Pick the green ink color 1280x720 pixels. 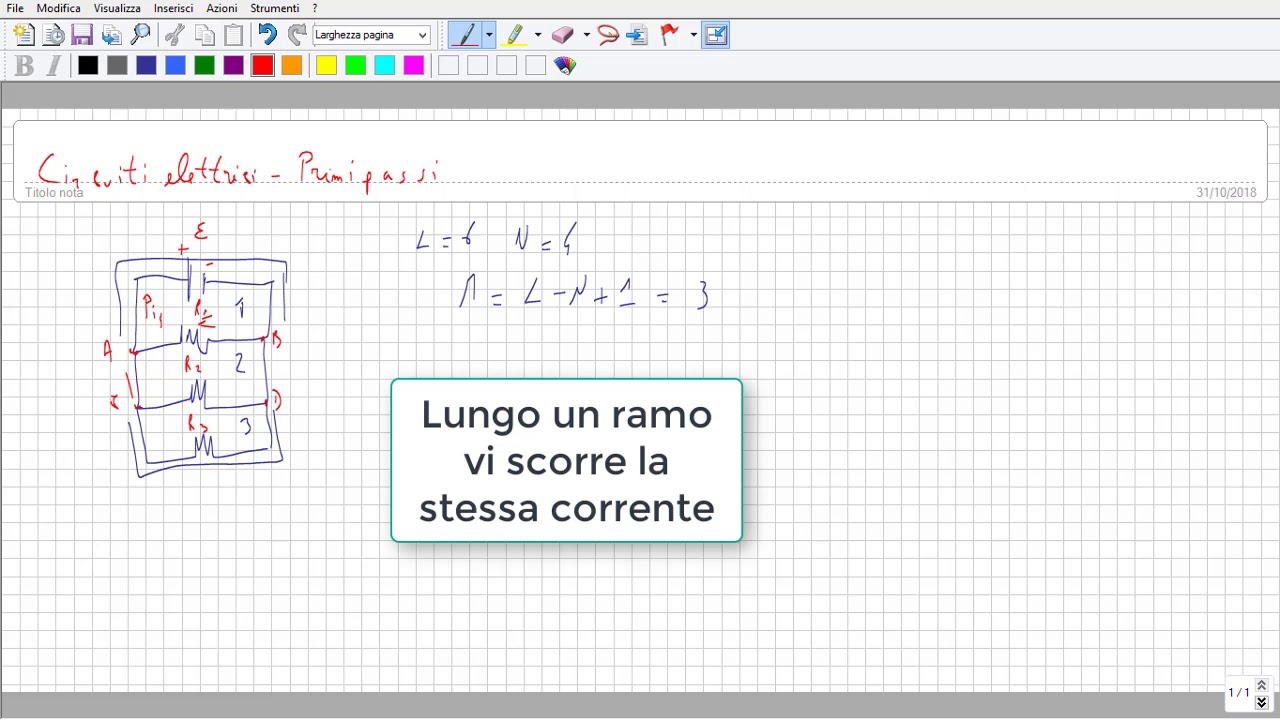(204, 66)
